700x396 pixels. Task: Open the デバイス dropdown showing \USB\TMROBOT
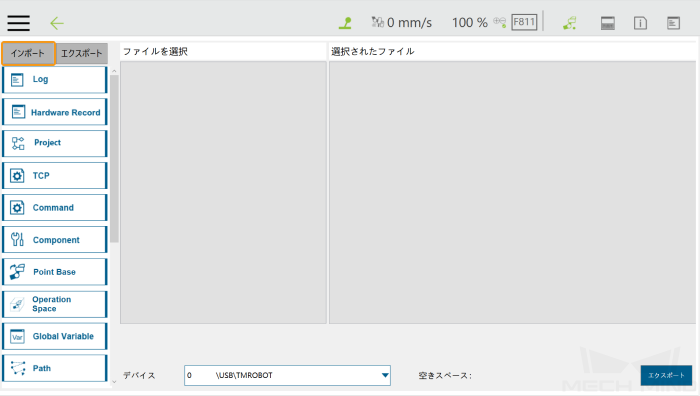coord(287,375)
